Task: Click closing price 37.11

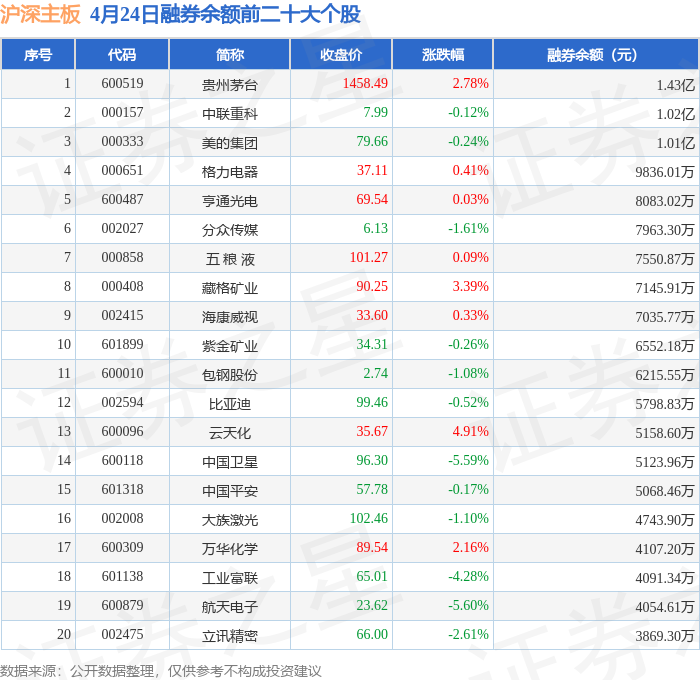Action: tap(372, 170)
